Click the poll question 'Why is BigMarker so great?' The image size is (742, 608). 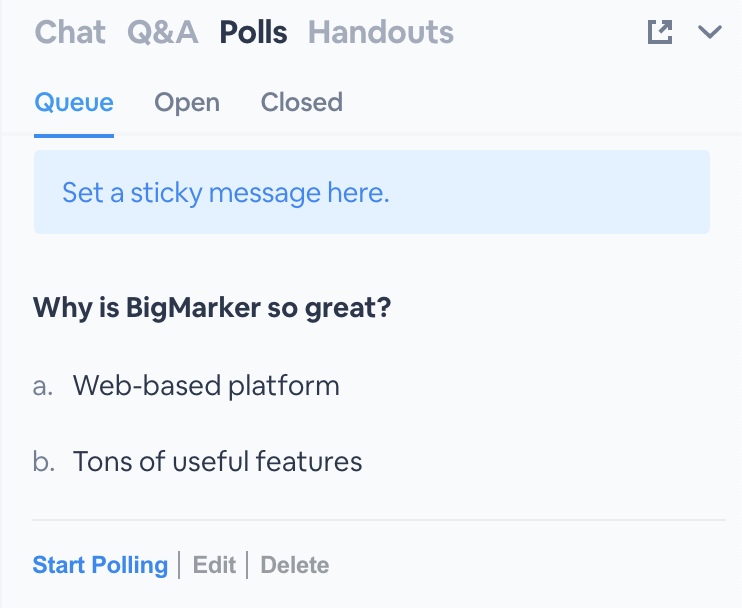point(212,307)
